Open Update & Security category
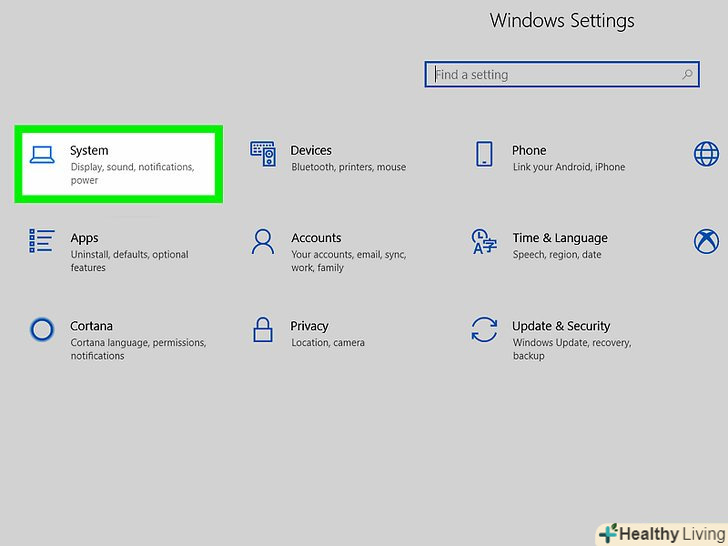This screenshot has height=546, width=728. (x=561, y=326)
